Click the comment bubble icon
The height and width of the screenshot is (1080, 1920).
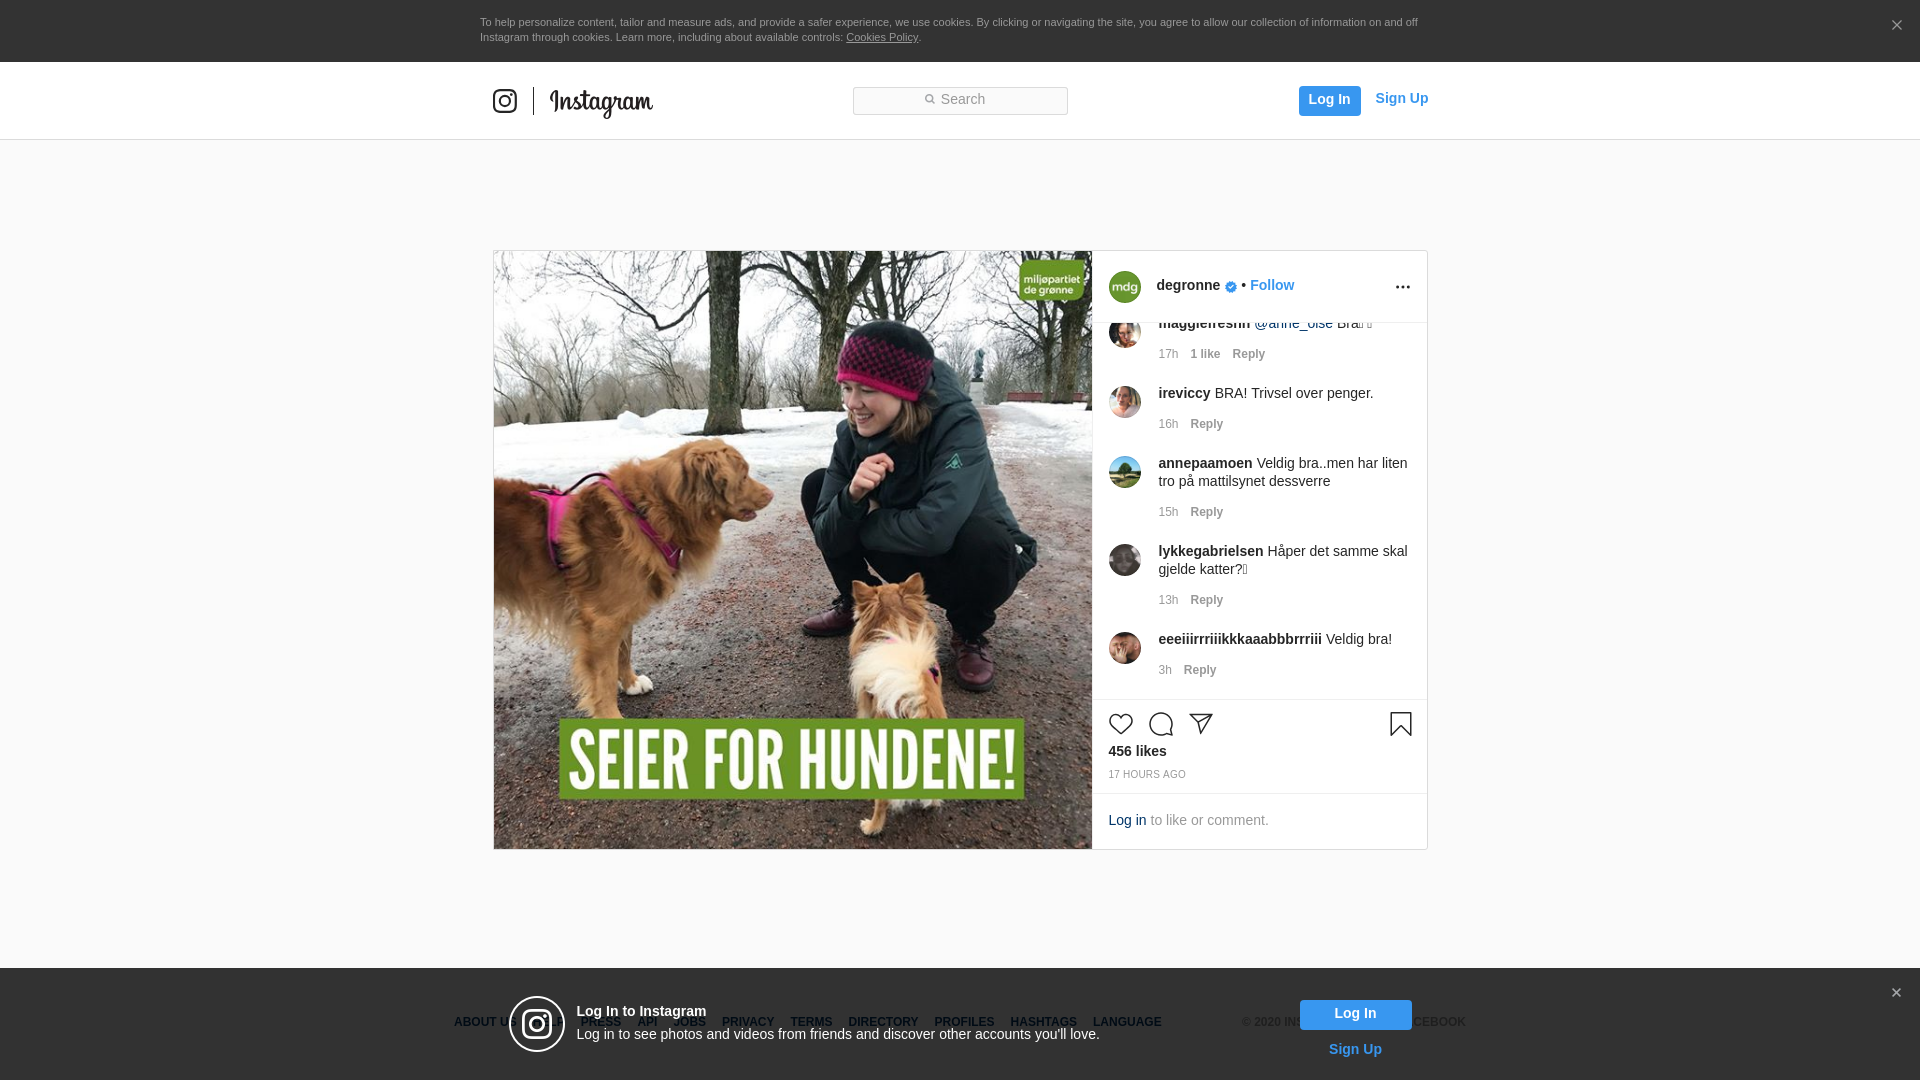[1160, 724]
